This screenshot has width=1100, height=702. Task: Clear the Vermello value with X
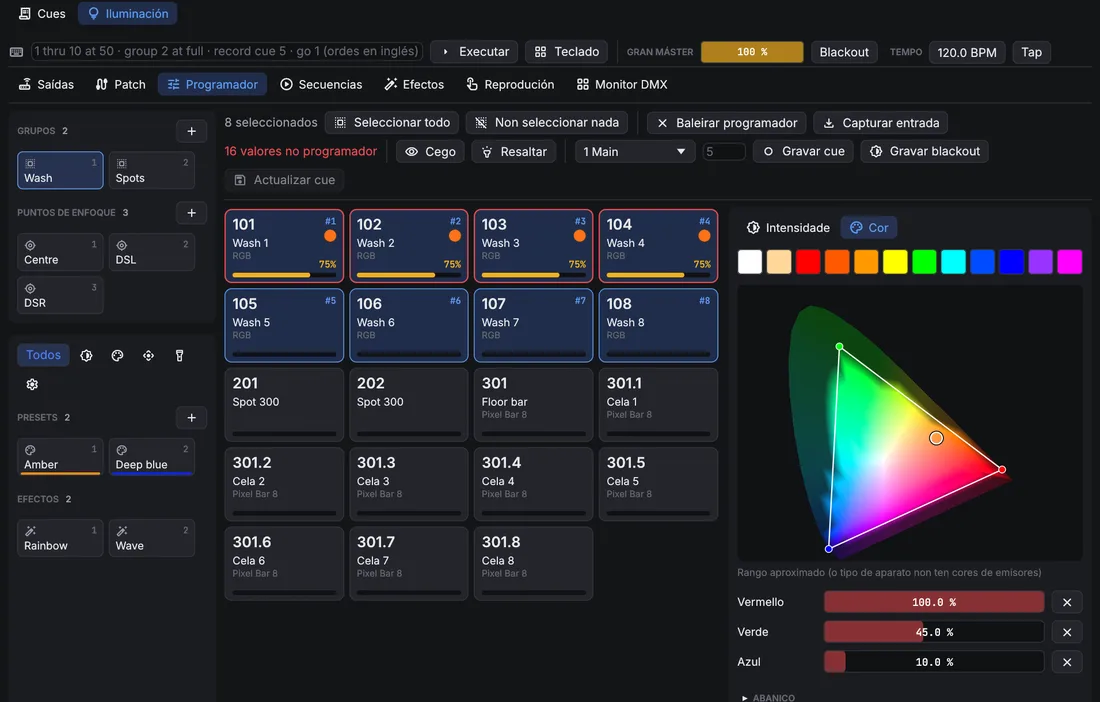[x=1066, y=602]
